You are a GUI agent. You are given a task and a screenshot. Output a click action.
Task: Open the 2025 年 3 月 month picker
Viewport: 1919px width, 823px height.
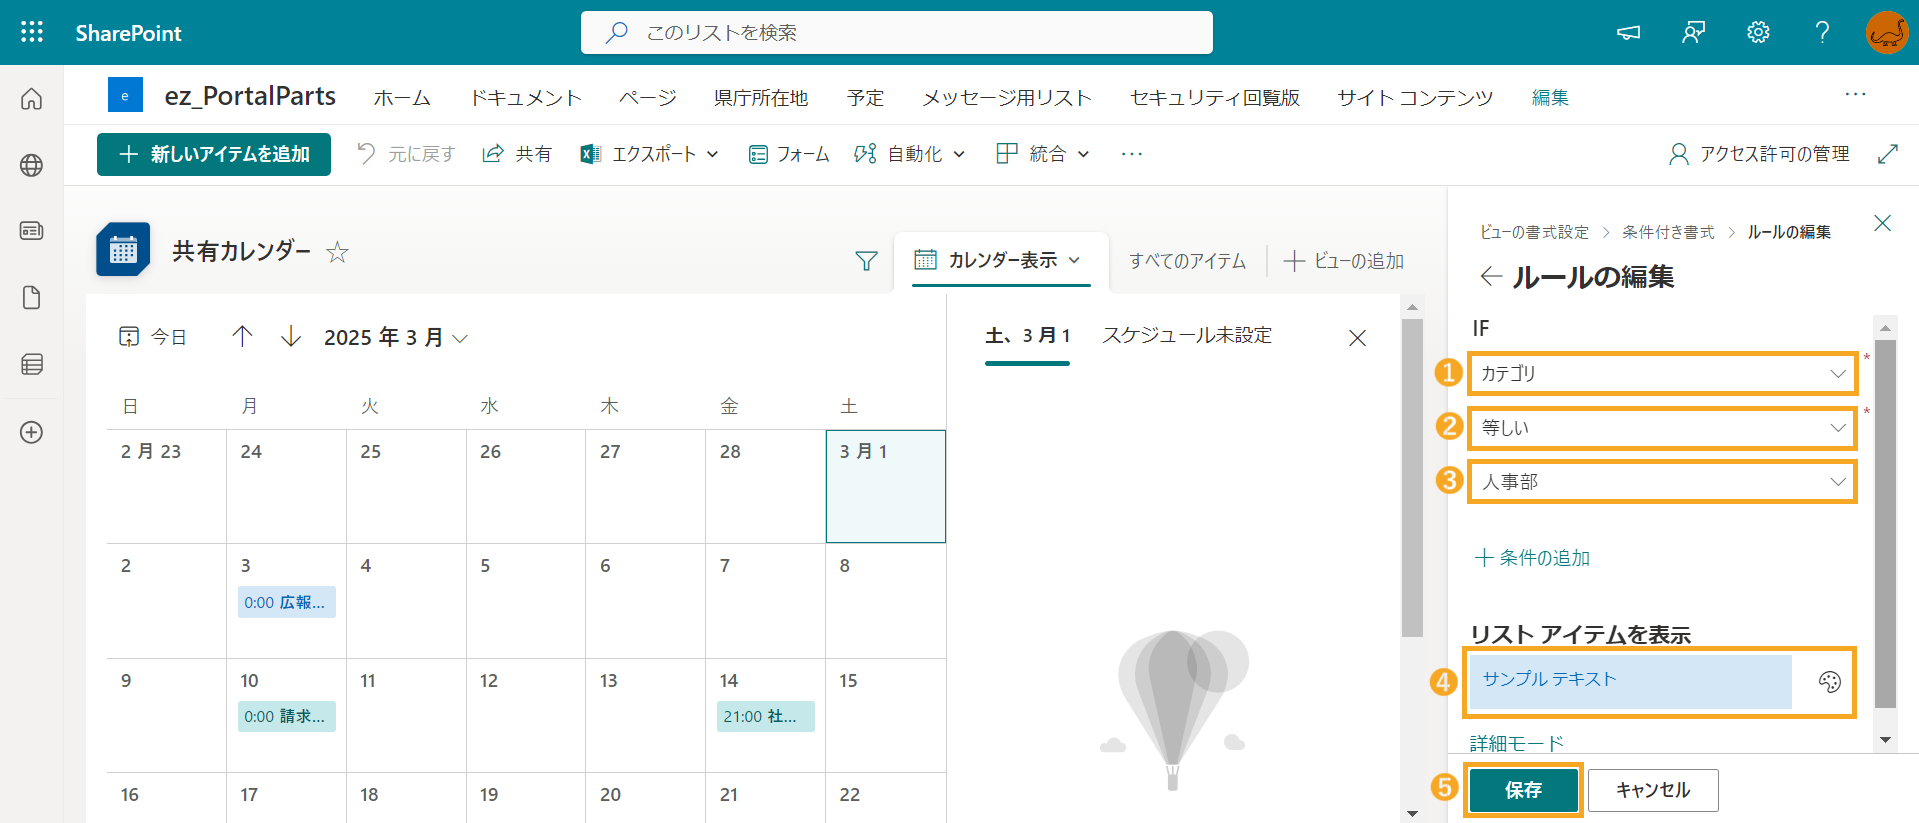pyautogui.click(x=396, y=337)
